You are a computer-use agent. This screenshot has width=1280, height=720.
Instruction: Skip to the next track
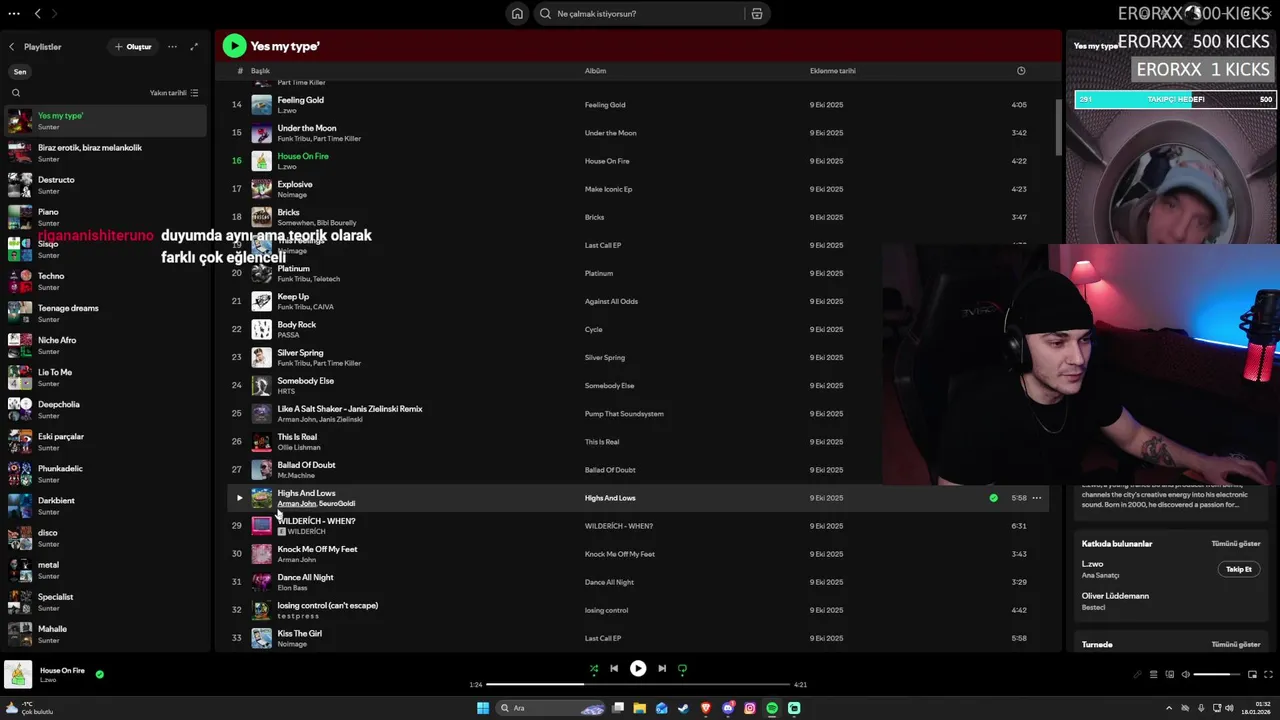[661, 668]
